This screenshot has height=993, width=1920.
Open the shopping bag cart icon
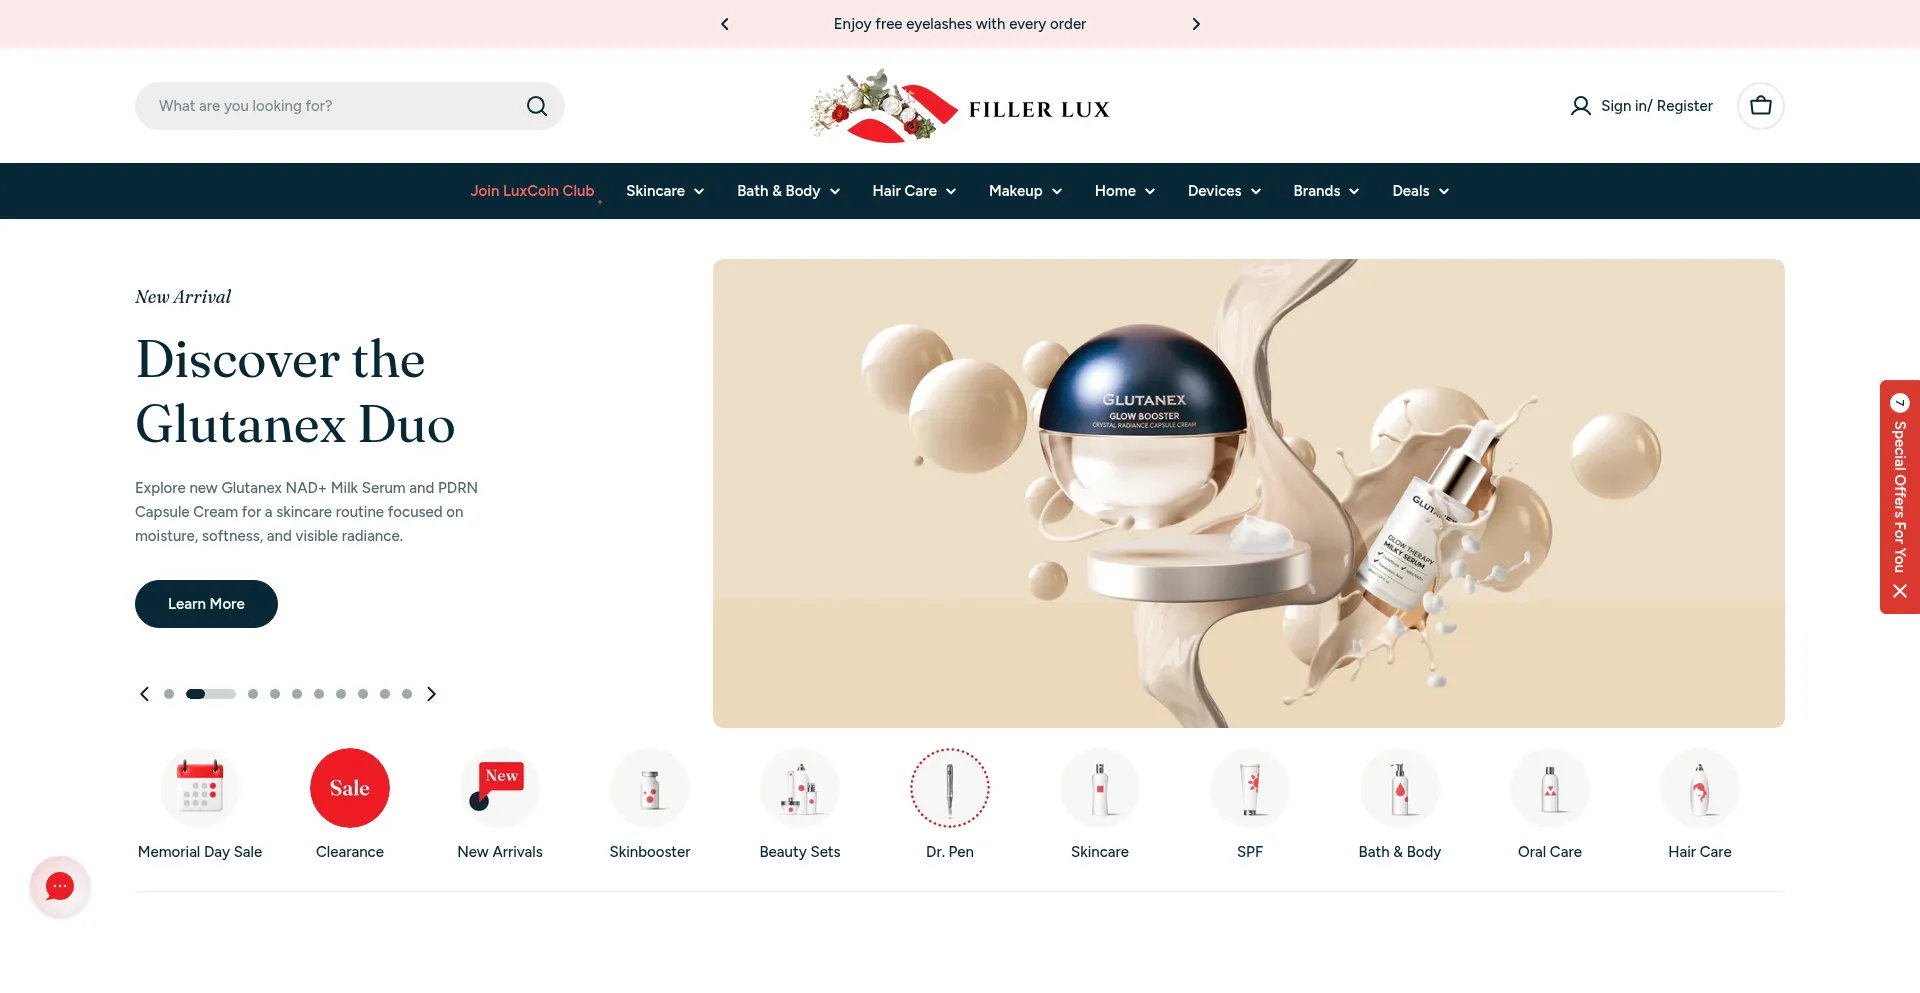tap(1761, 106)
